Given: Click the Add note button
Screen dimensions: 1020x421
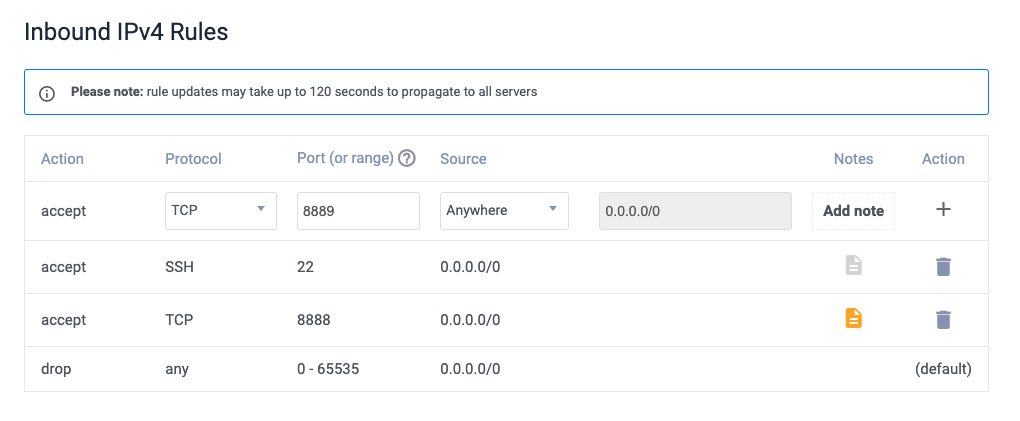Looking at the screenshot, I should point(853,211).
